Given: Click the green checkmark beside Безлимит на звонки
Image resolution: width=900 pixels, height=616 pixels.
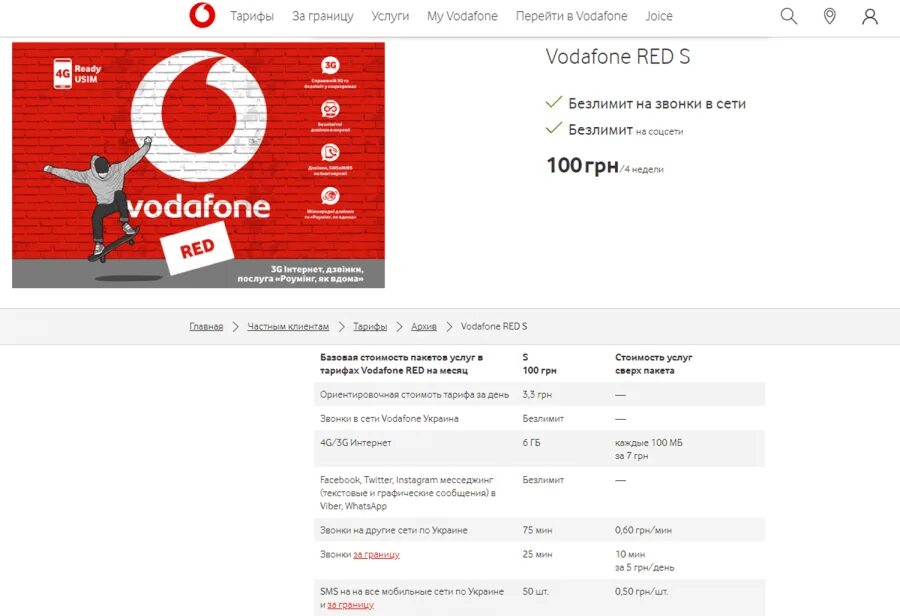Looking at the screenshot, I should tap(554, 103).
